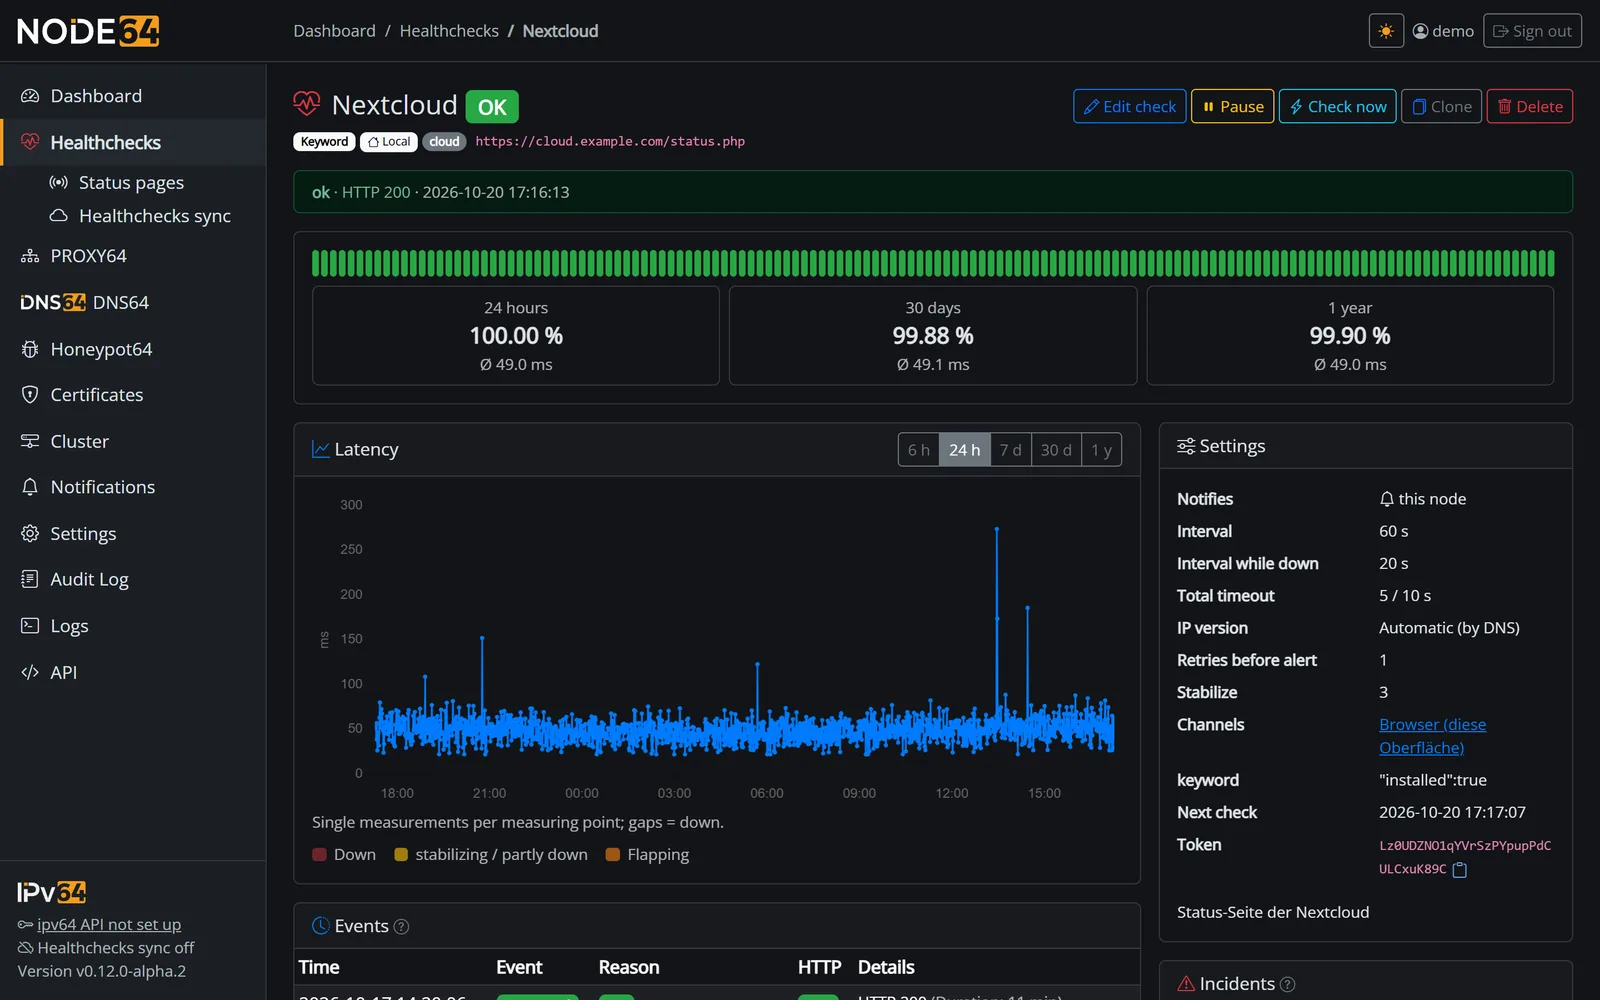Toggle stabilizing / partly down legend swatch
Screen dimensions: 1600x1000
point(401,855)
